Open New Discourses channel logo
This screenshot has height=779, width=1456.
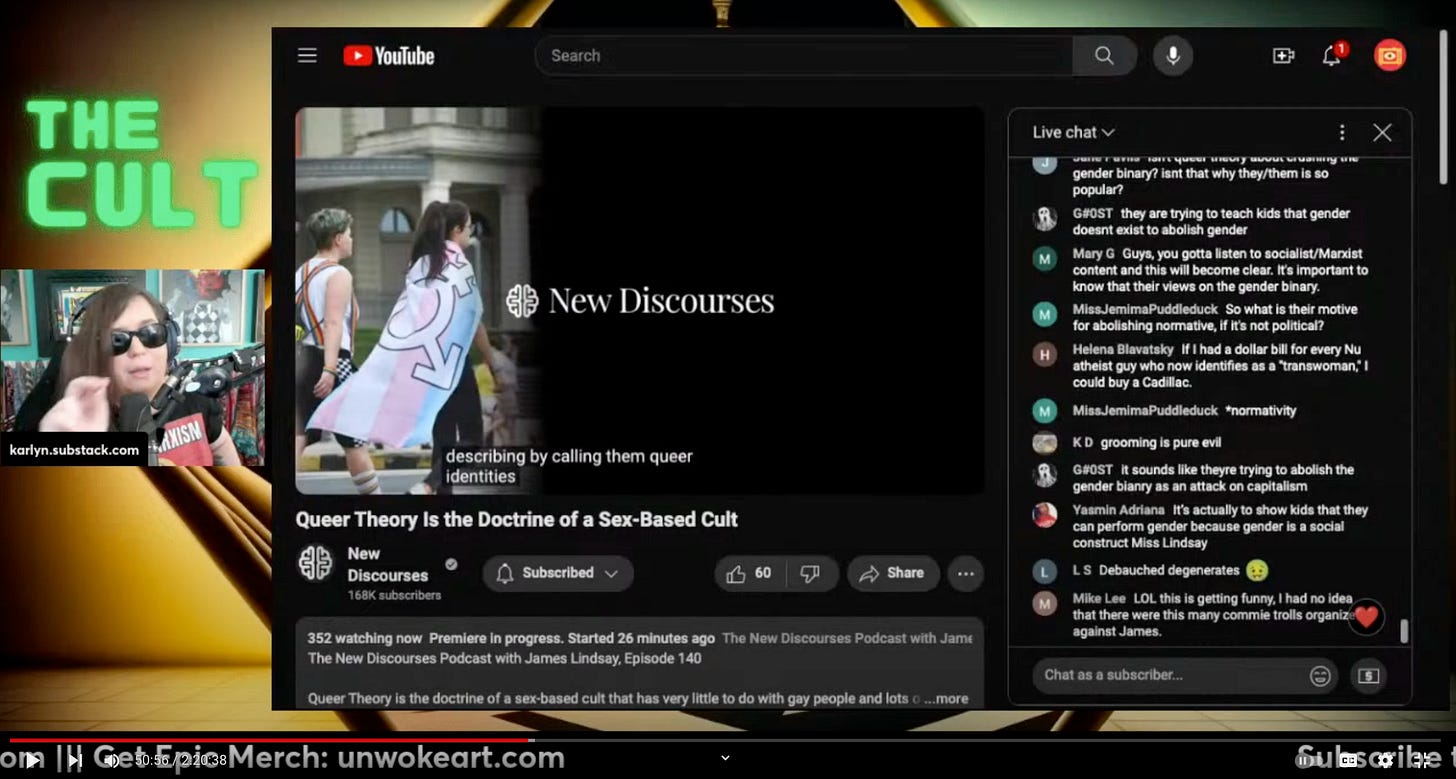316,564
